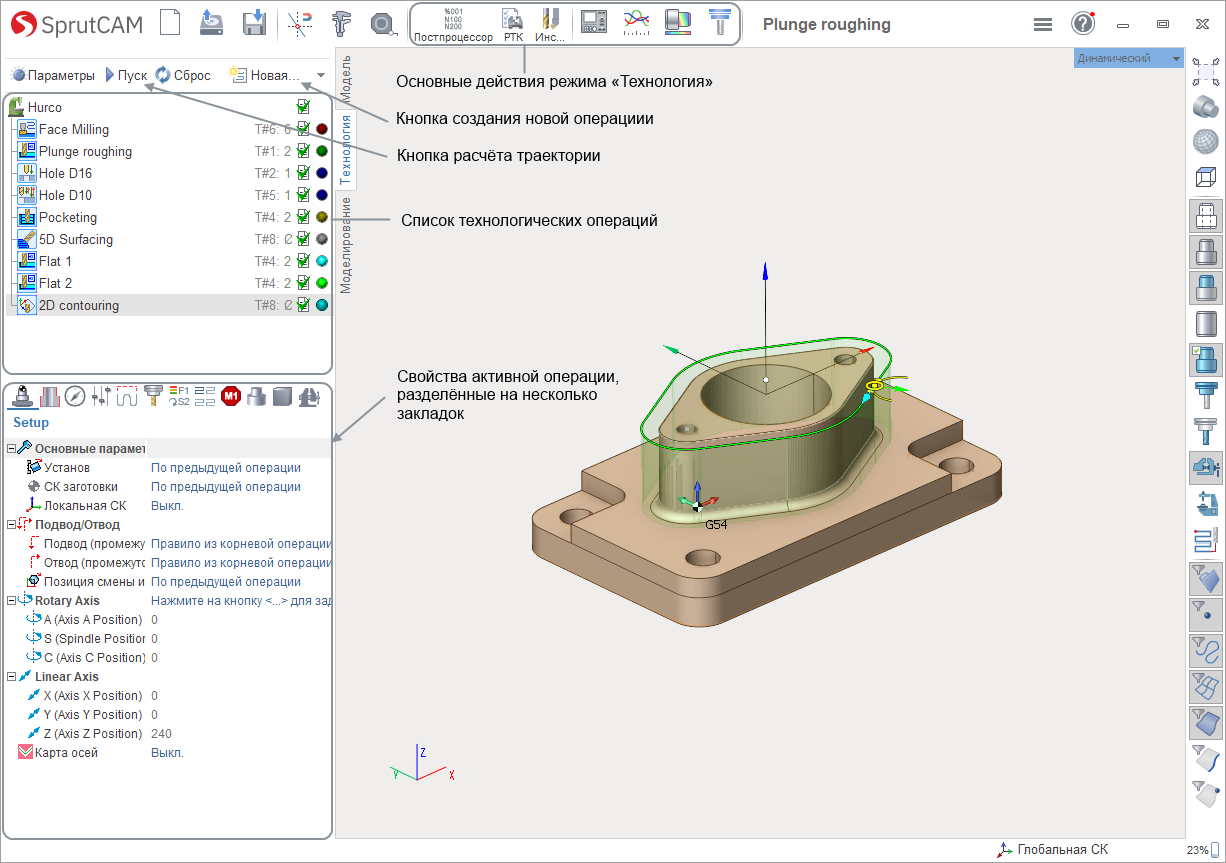Launch the Постпроцессор action
Viewport: 1226px width, 863px height.
coord(453,25)
